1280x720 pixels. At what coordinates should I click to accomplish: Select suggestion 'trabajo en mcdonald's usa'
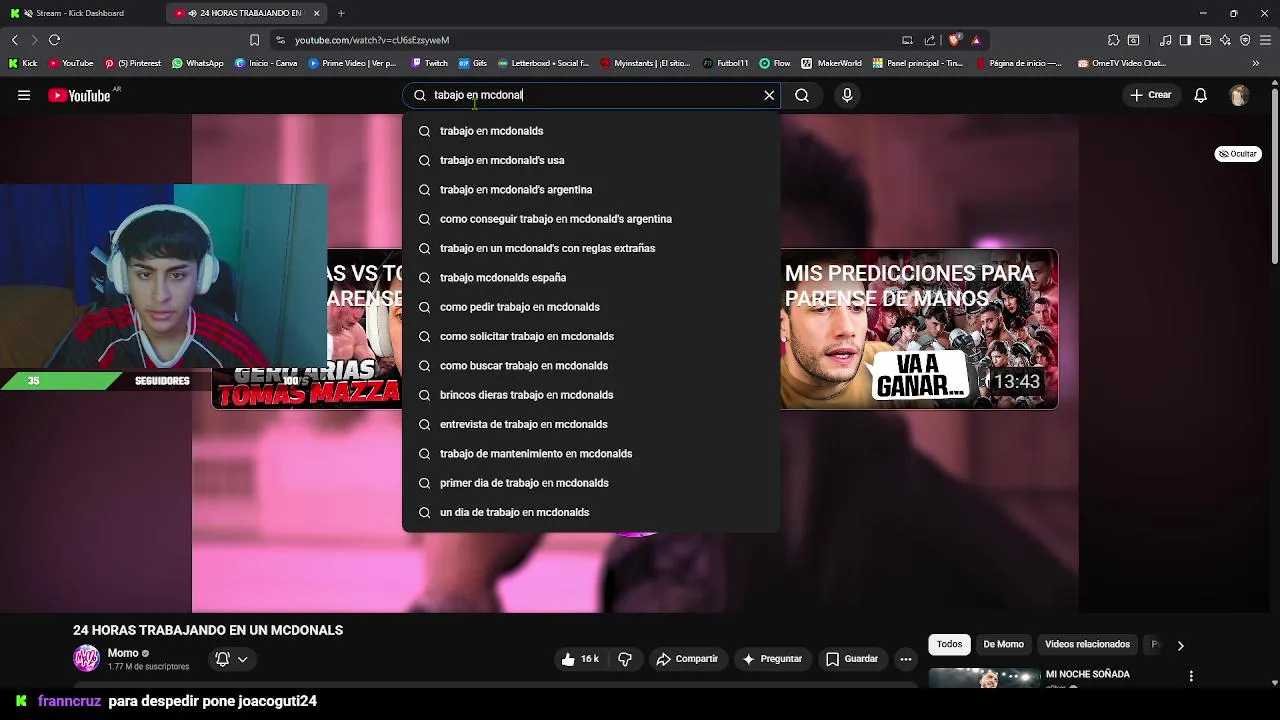[x=591, y=160]
